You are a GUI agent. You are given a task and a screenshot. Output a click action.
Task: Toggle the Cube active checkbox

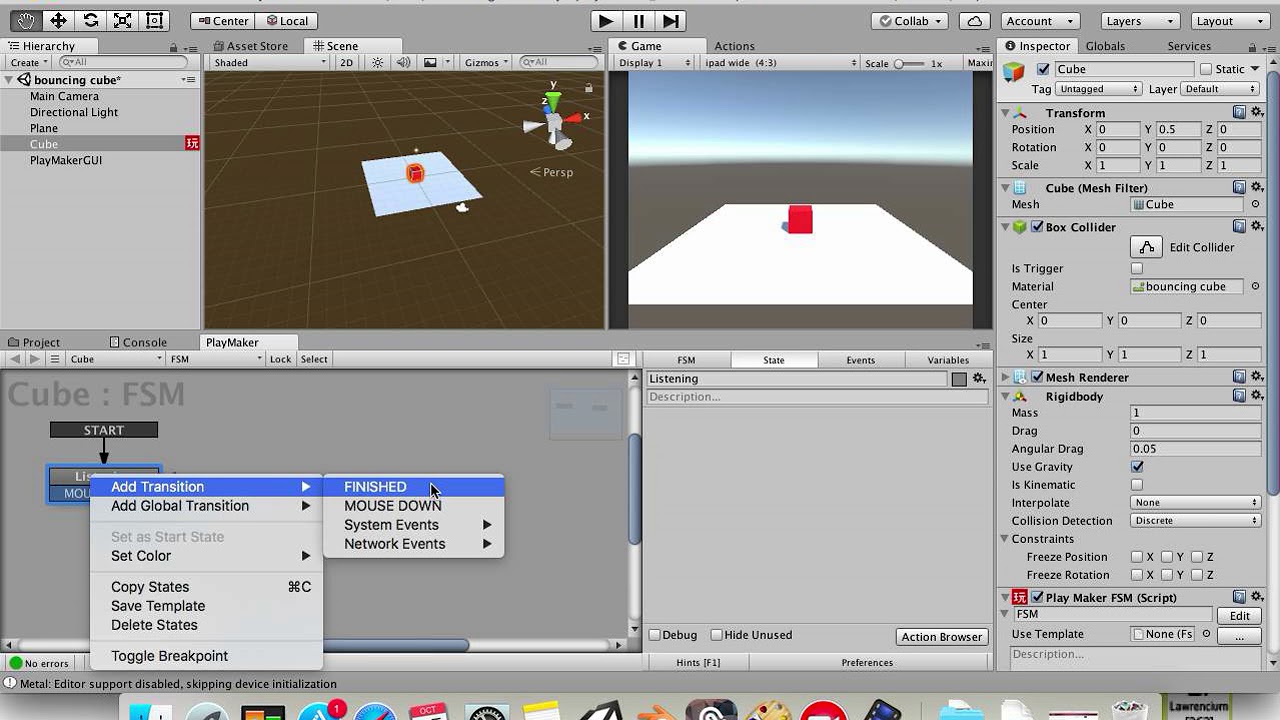tap(1044, 69)
